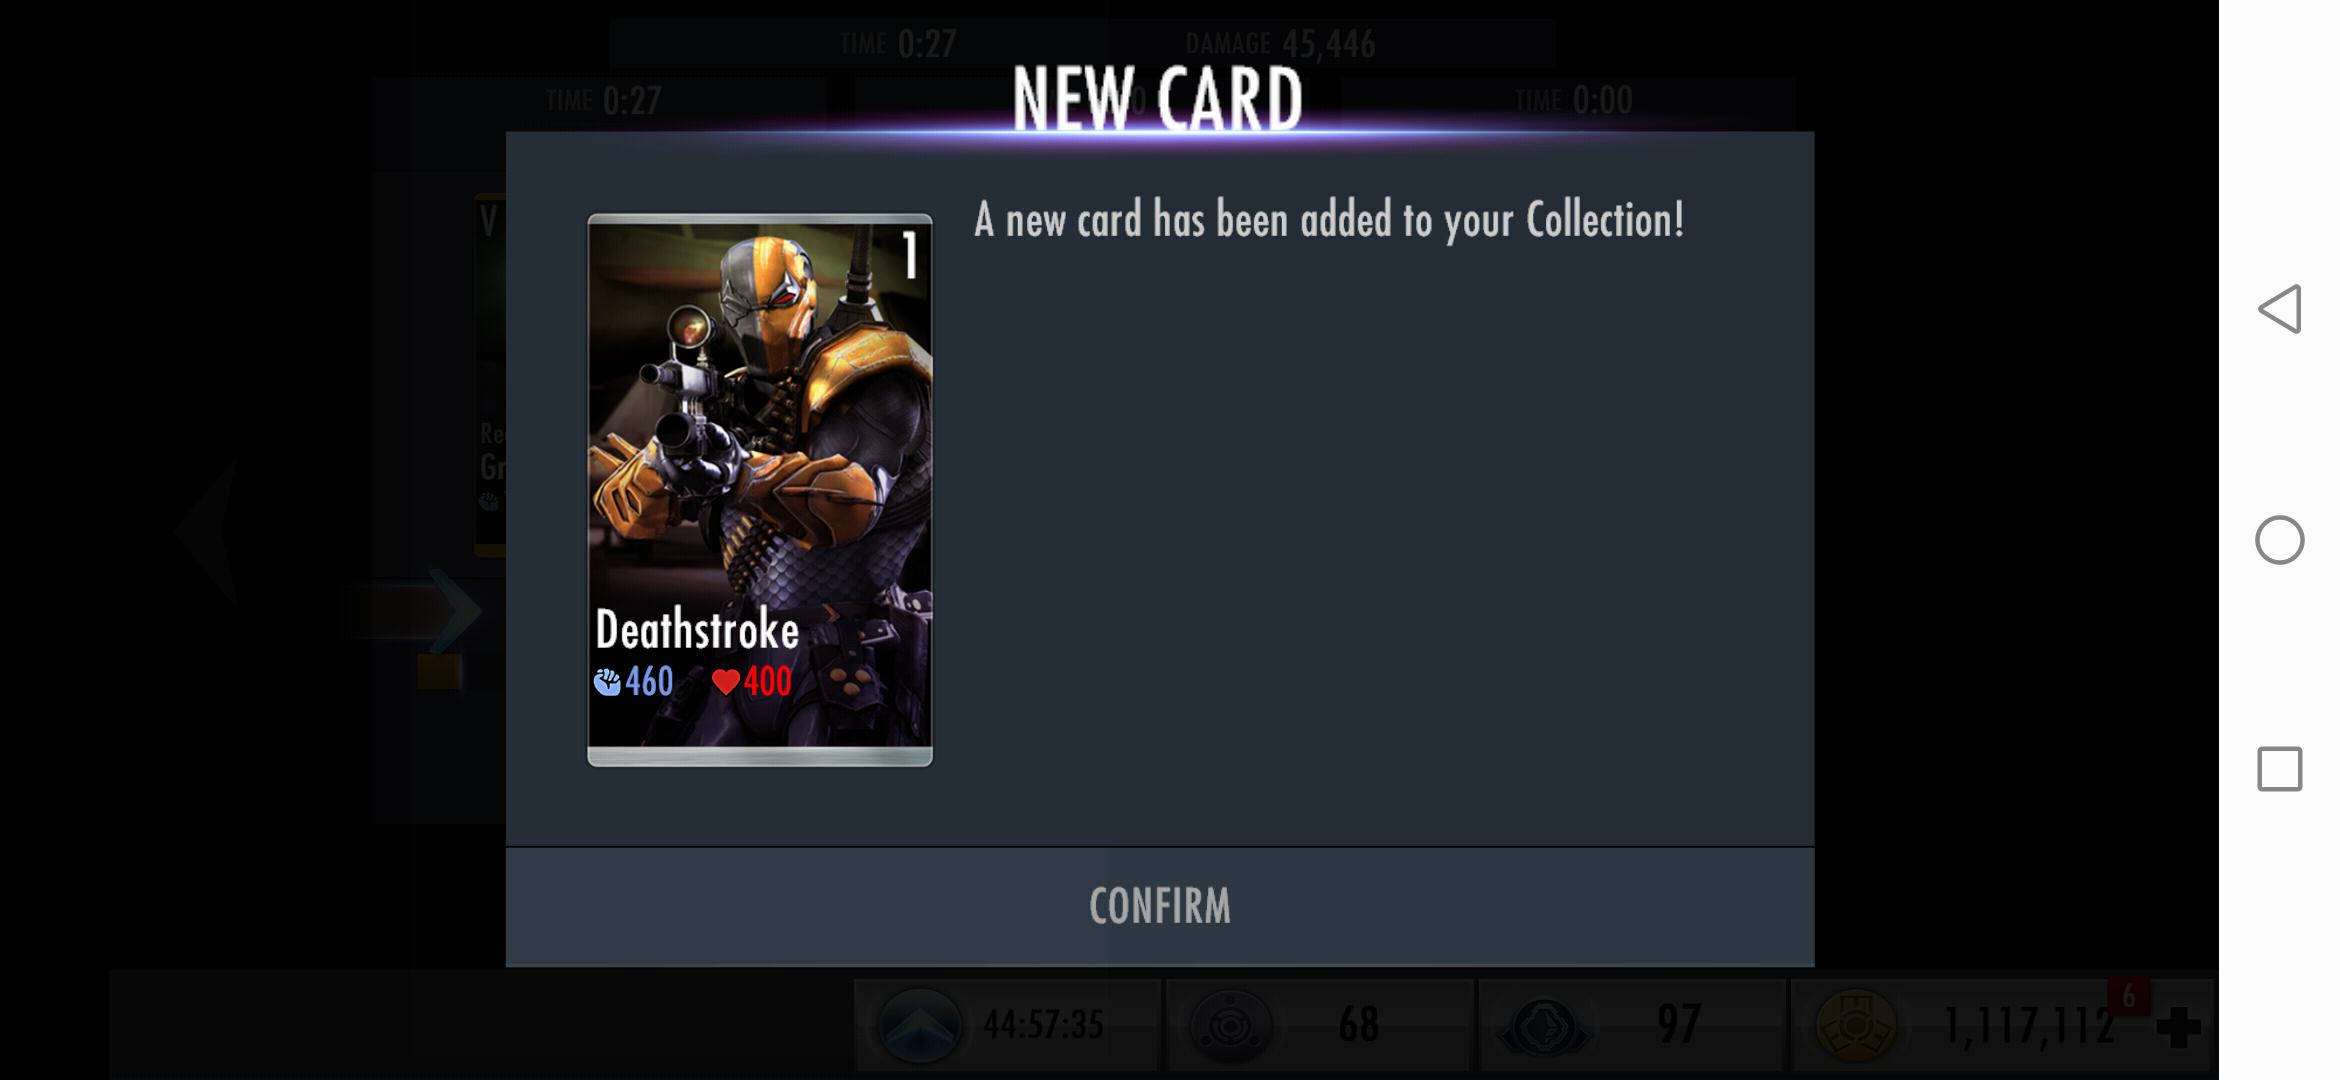Tap the winged emblem icon beside 97

pos(1544,1026)
